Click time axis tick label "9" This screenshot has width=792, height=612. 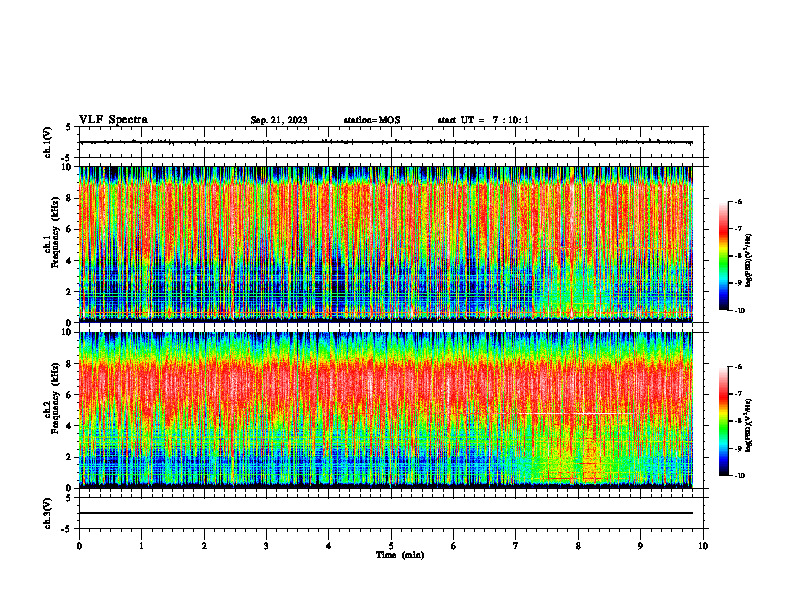pos(640,546)
